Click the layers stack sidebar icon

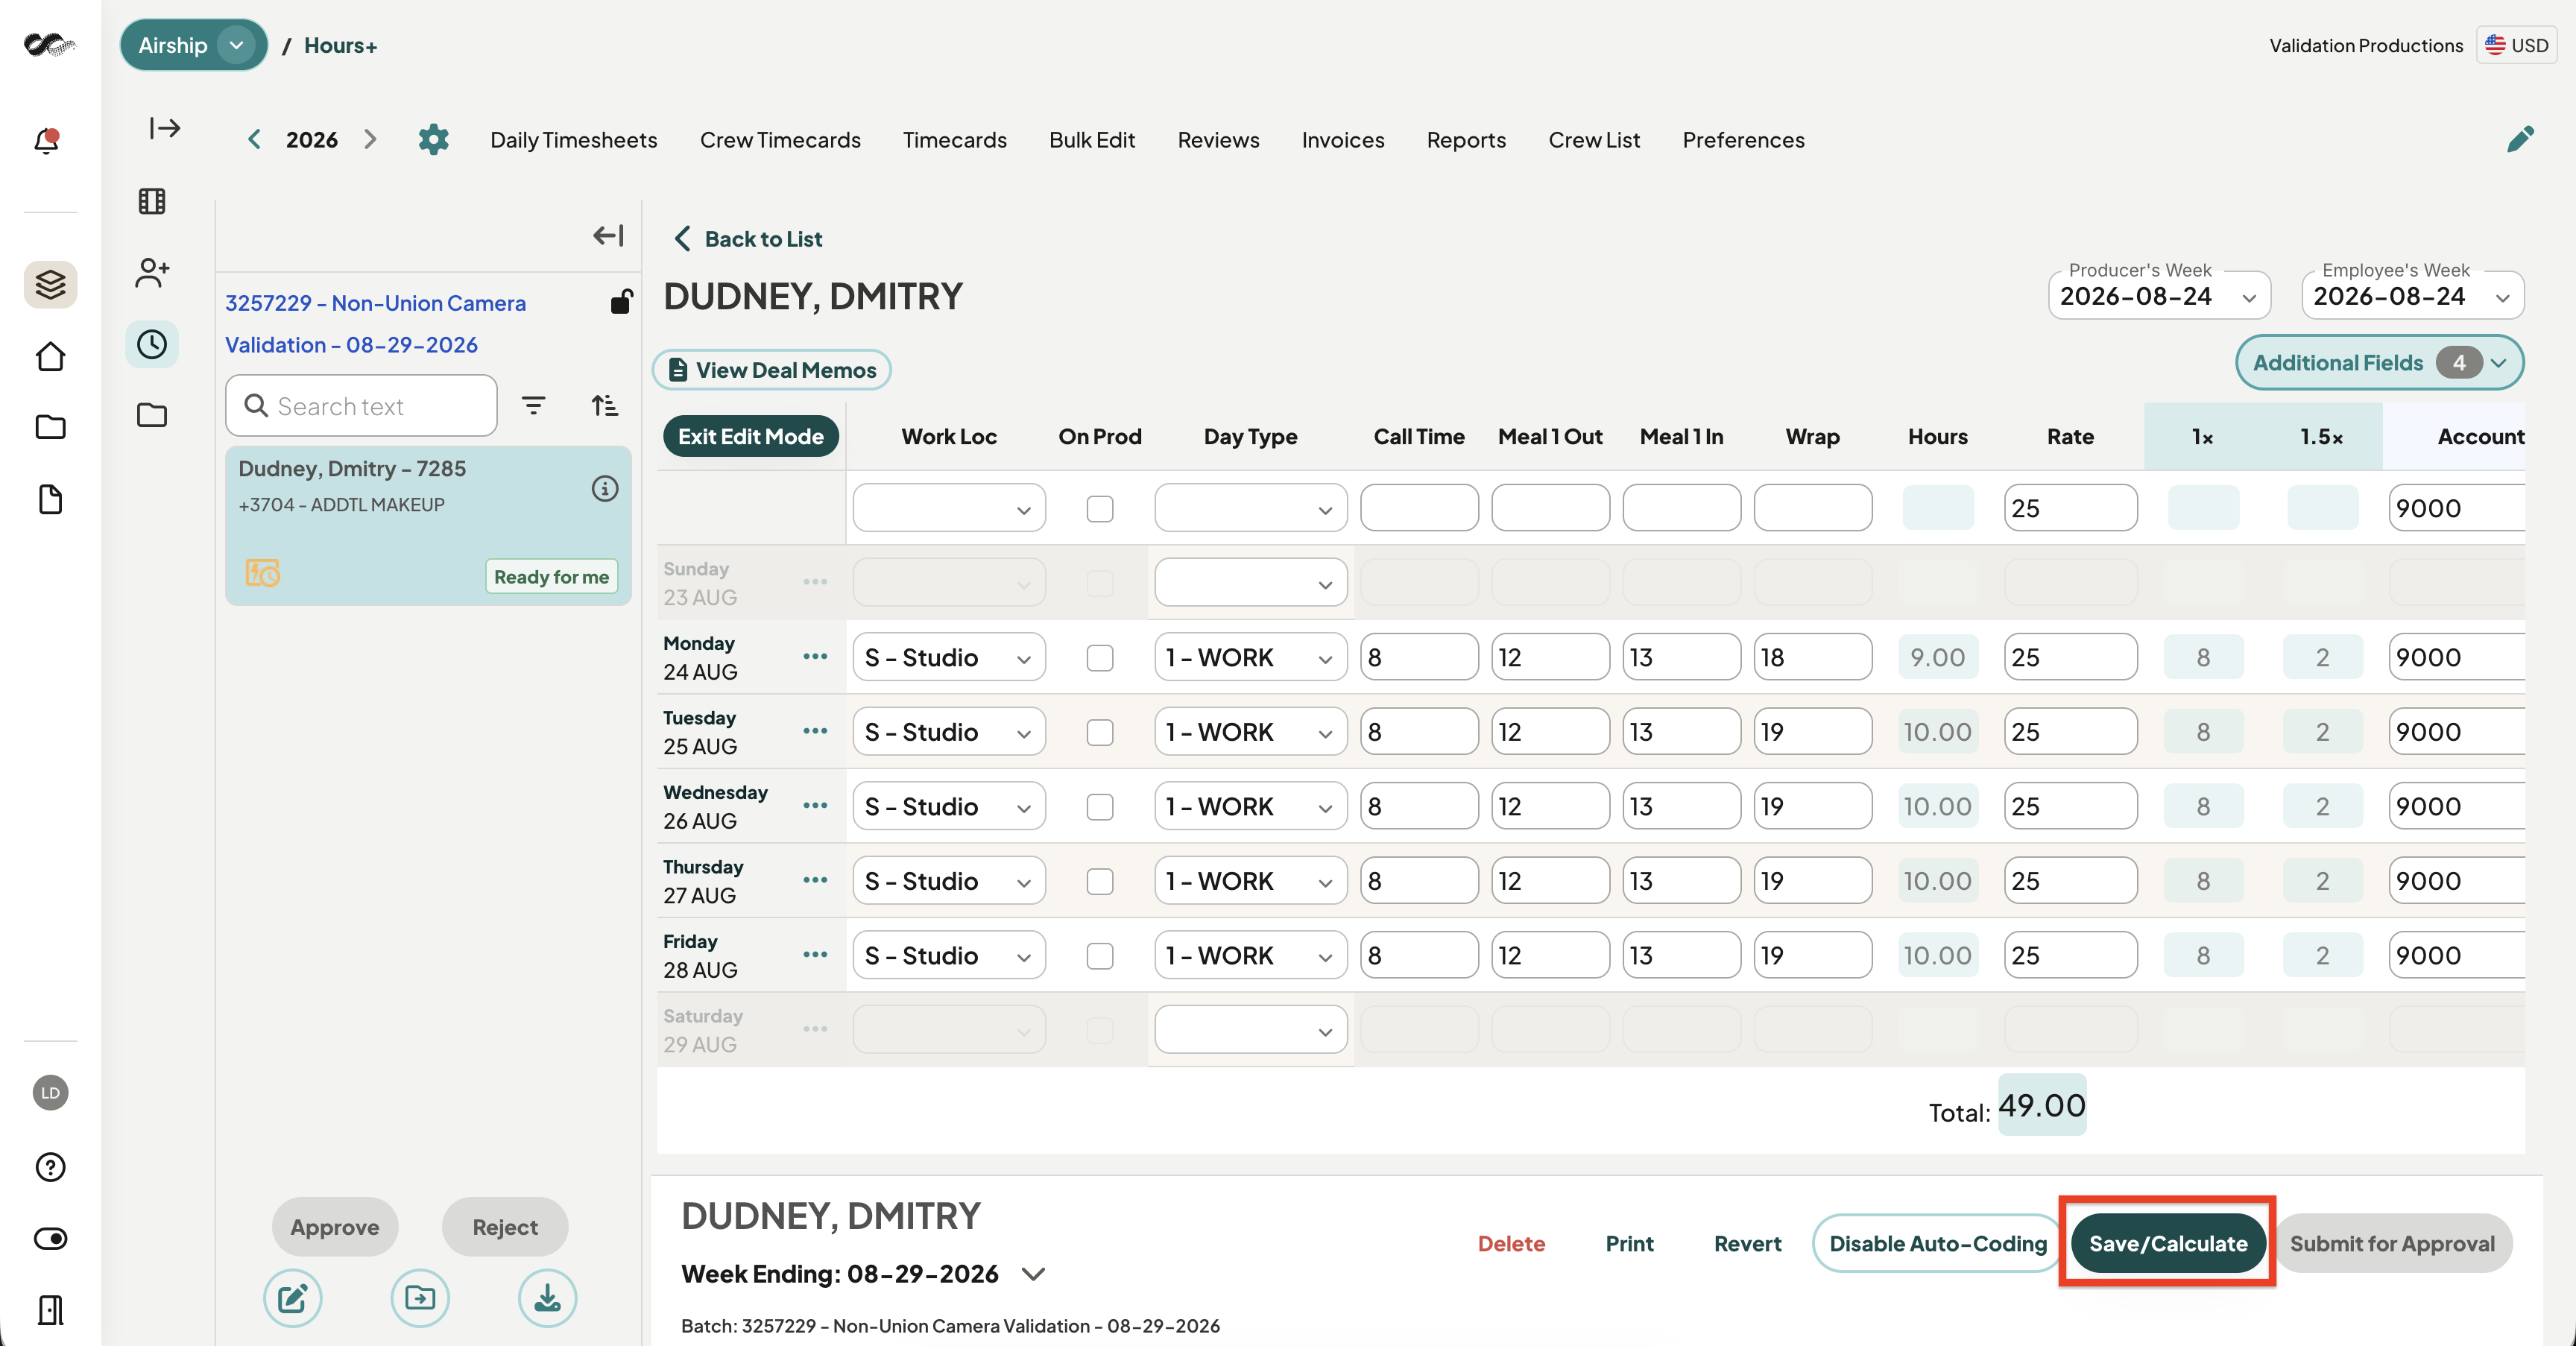click(x=50, y=285)
